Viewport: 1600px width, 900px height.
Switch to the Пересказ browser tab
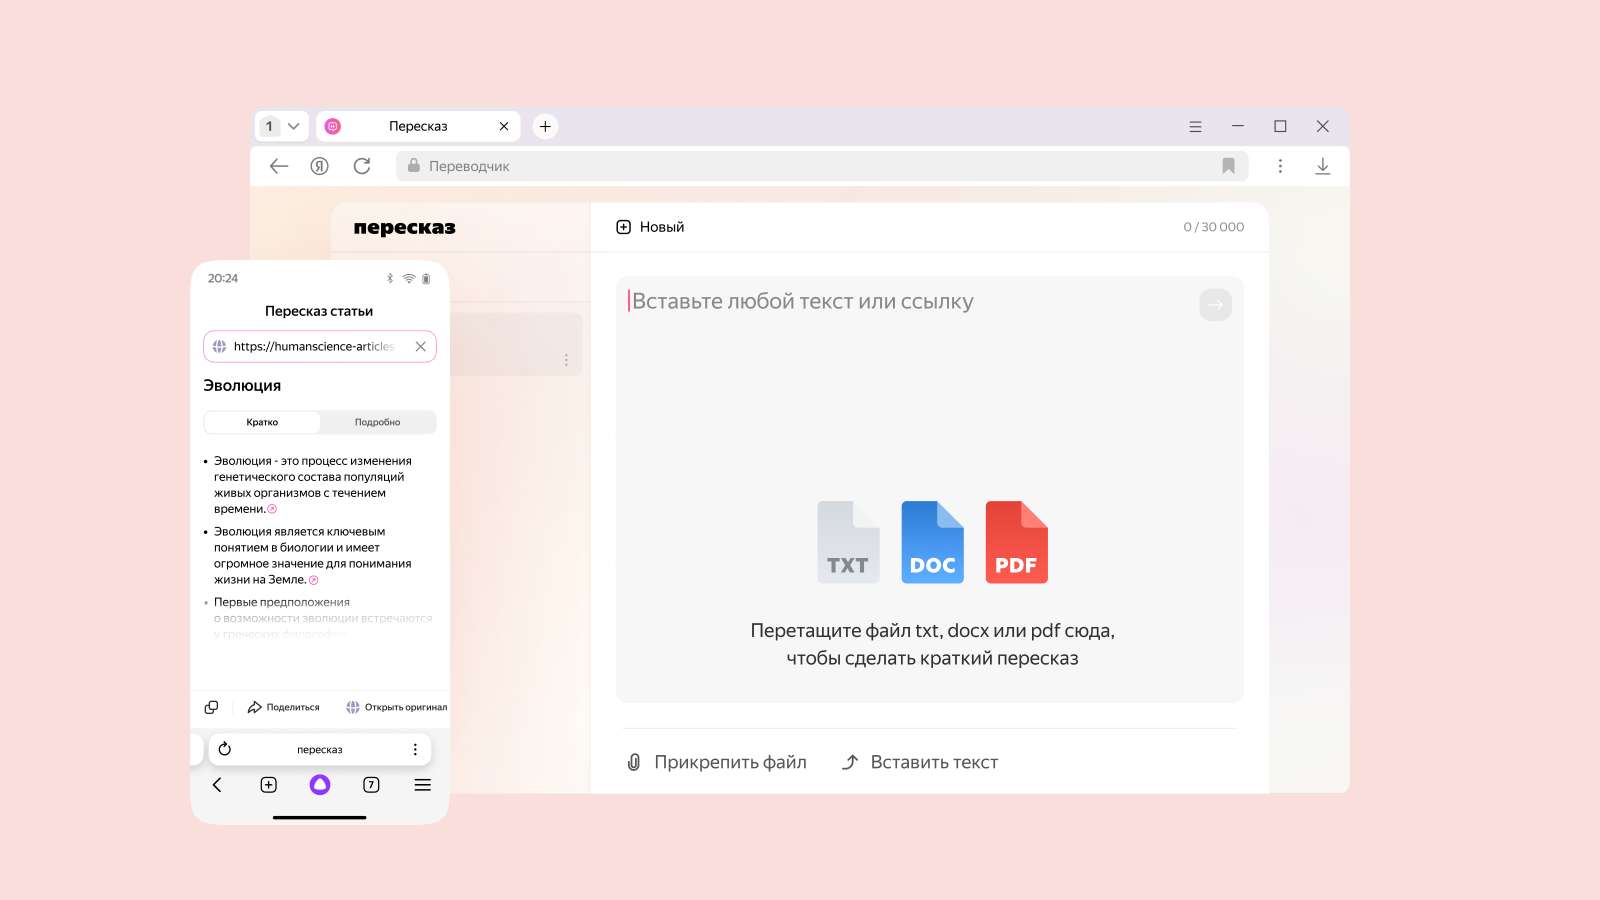tap(418, 126)
